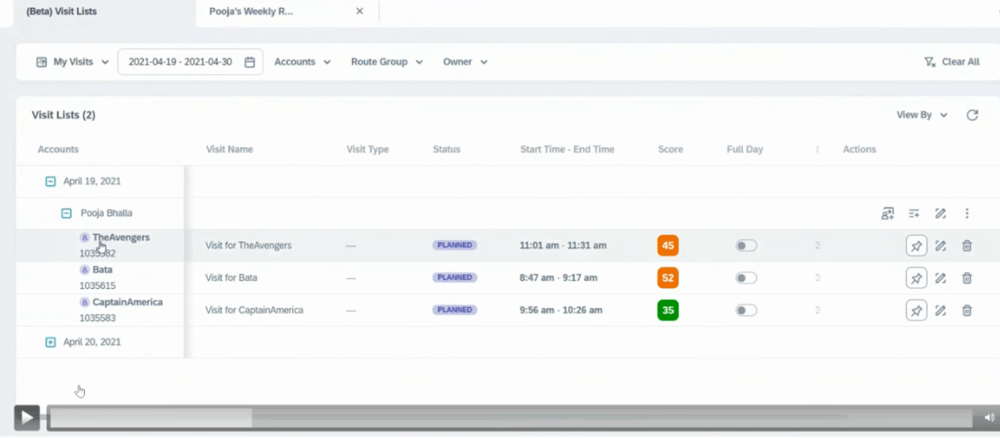Click the orange score badge 52
This screenshot has height=438, width=1000.
(668, 278)
